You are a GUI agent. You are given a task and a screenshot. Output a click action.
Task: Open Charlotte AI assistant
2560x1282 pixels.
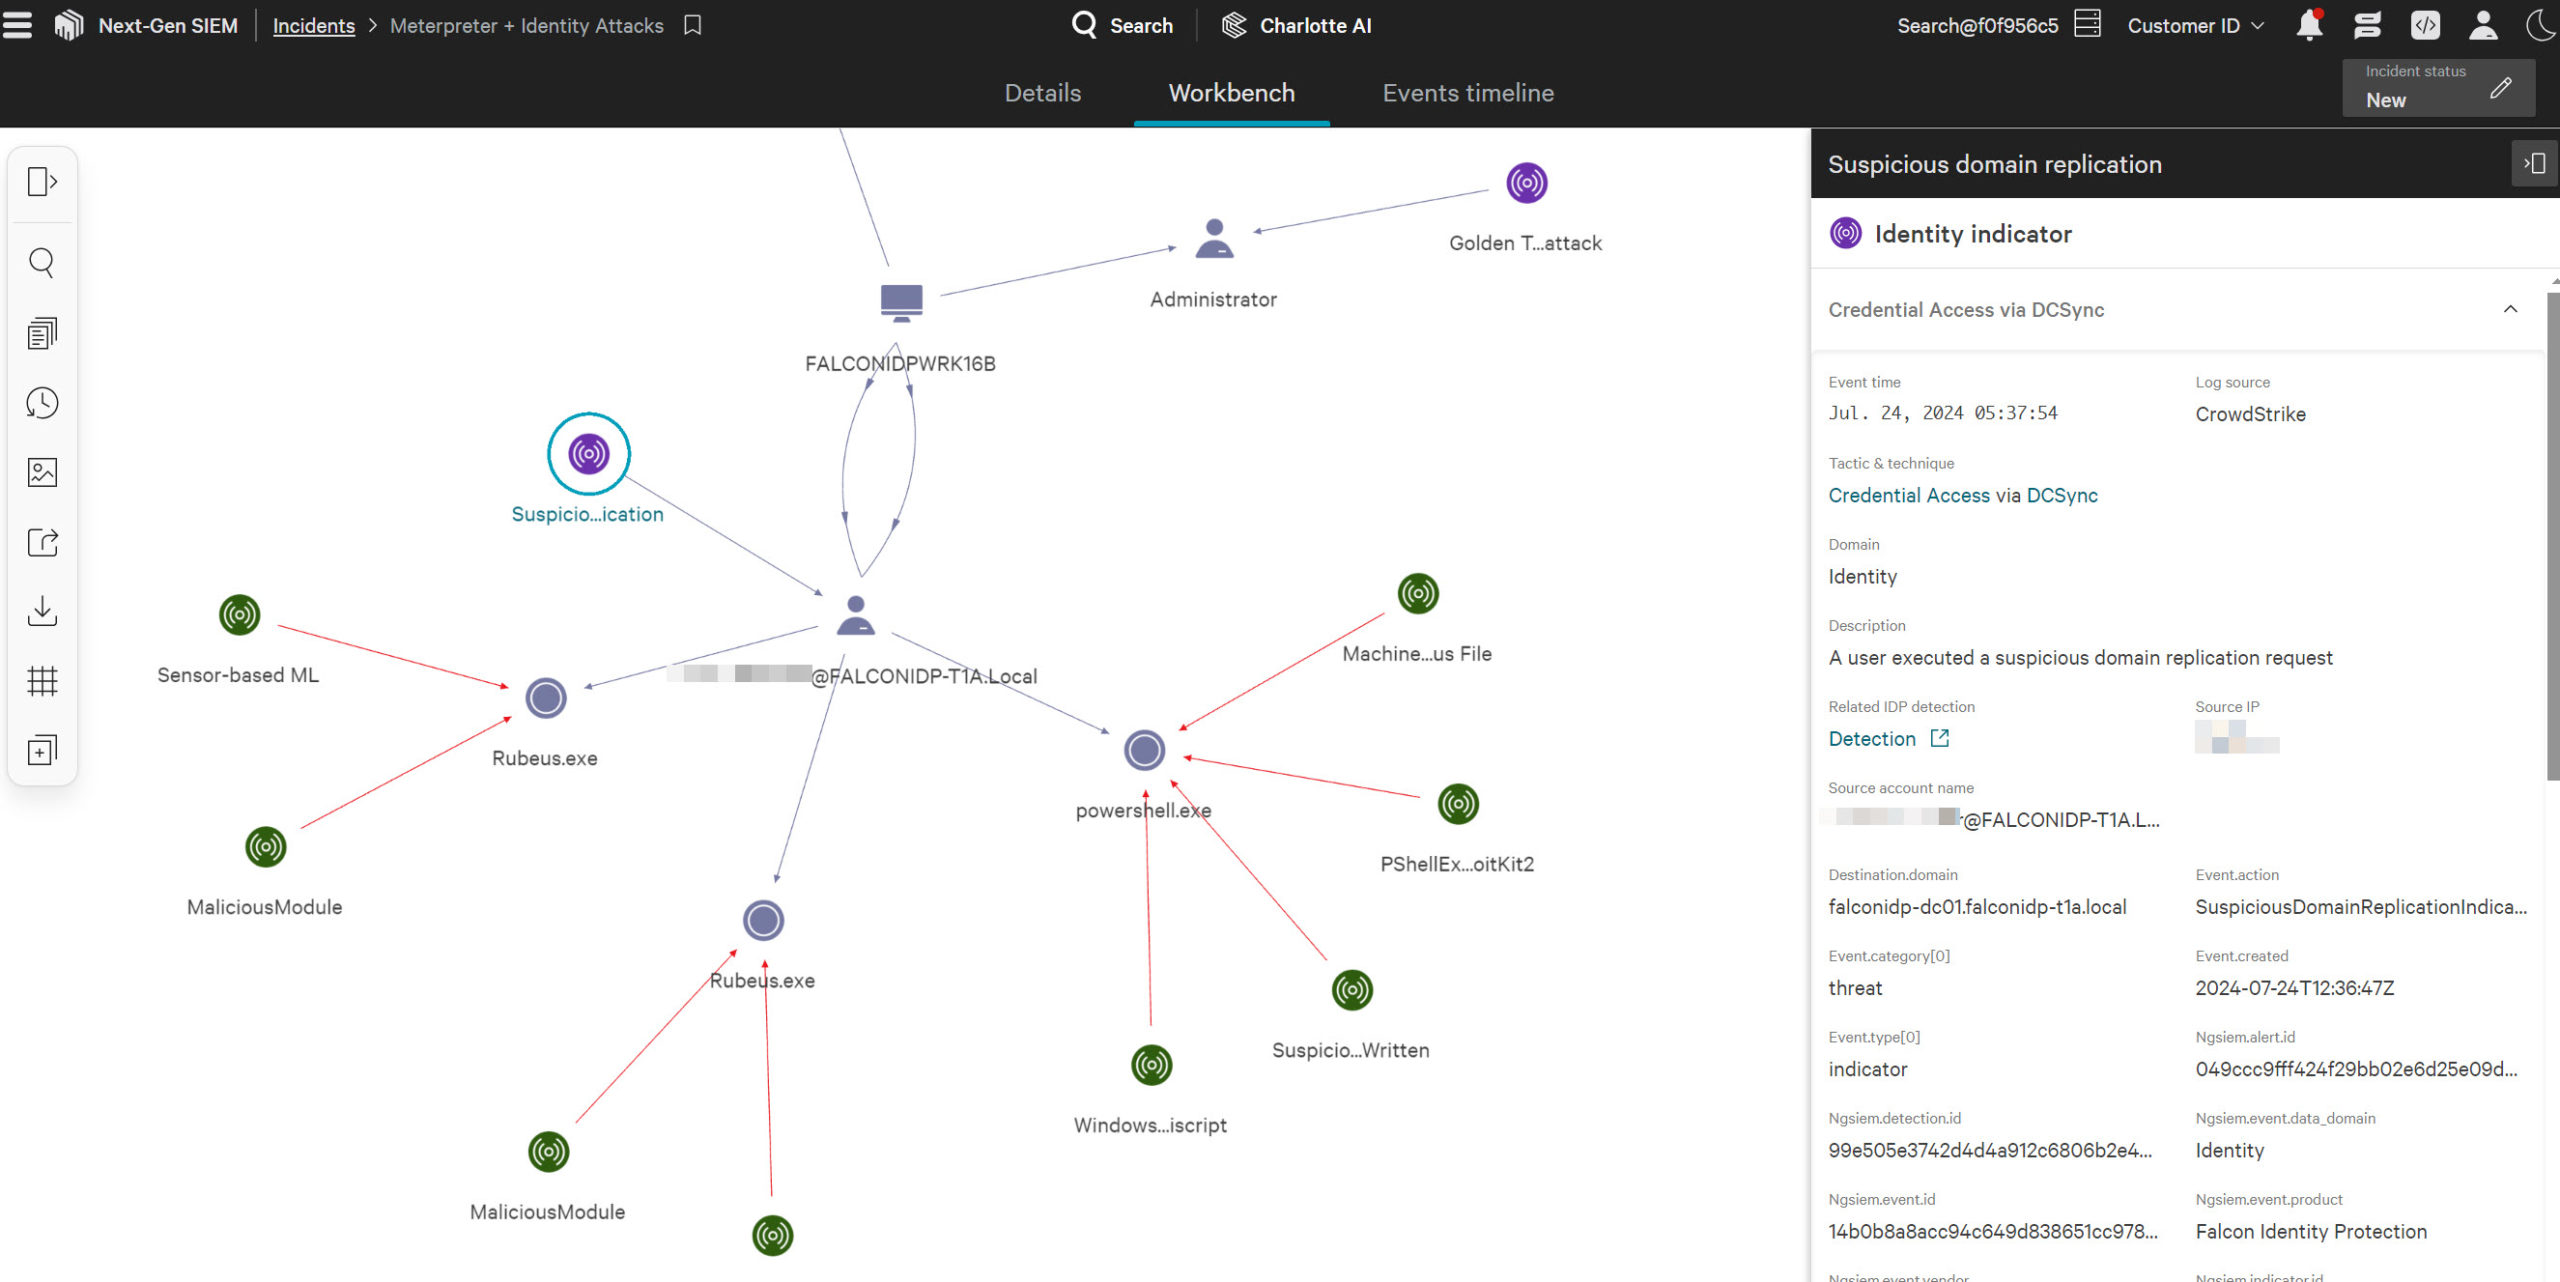coord(1297,25)
